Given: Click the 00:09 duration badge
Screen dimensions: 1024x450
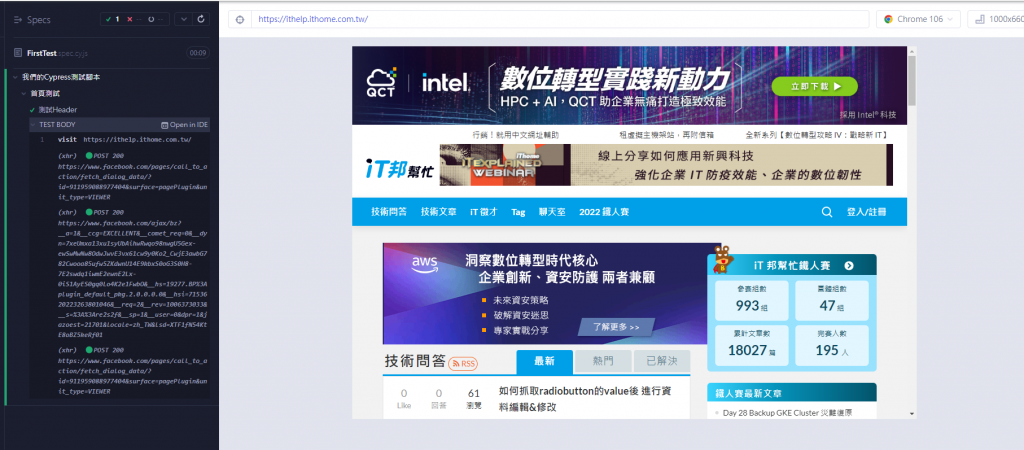Looking at the screenshot, I should [197, 53].
